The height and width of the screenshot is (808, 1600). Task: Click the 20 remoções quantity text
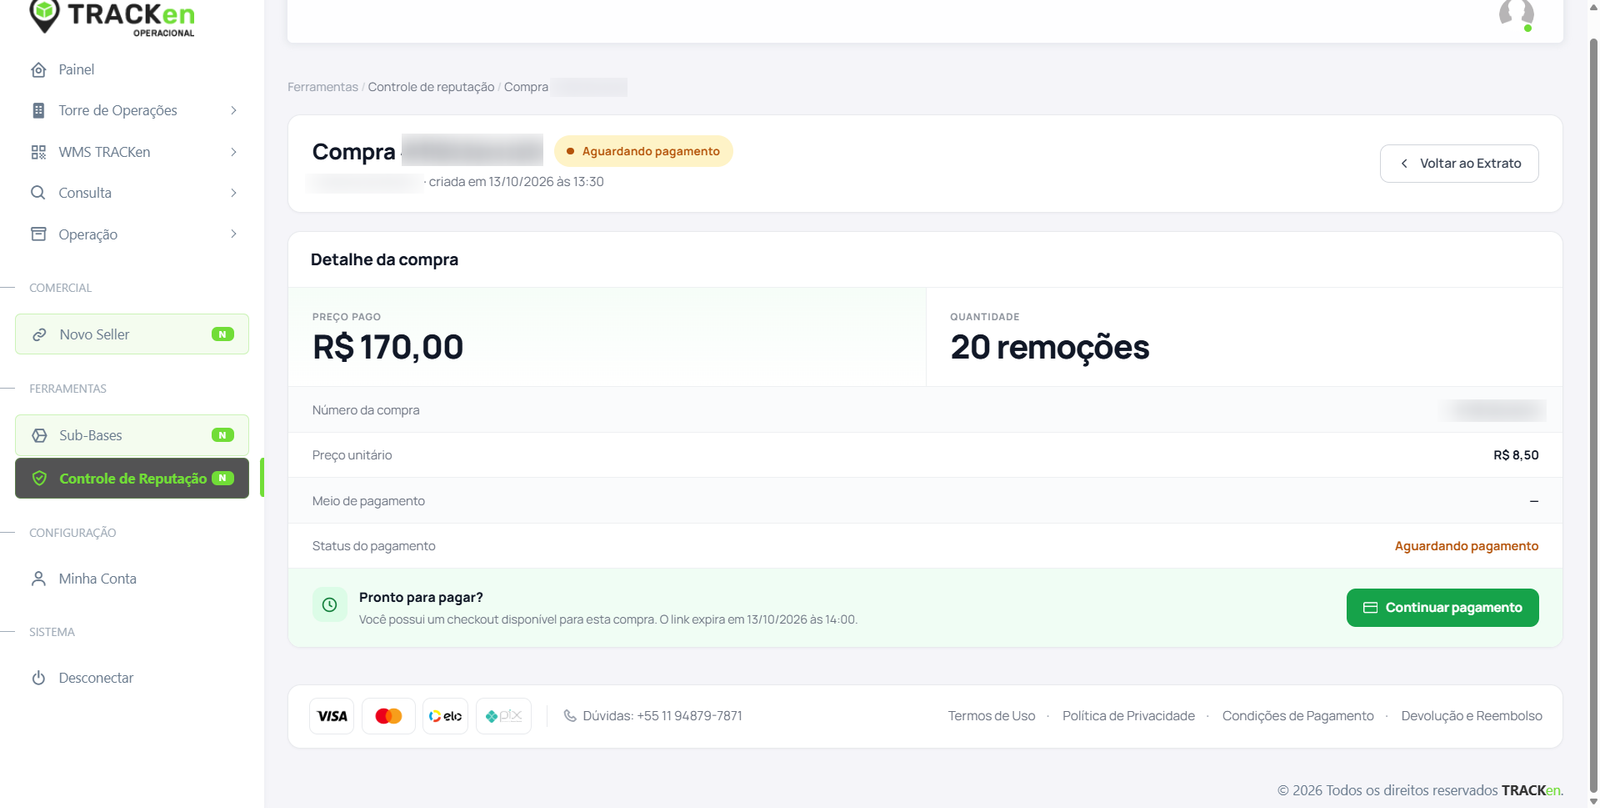tap(1050, 348)
